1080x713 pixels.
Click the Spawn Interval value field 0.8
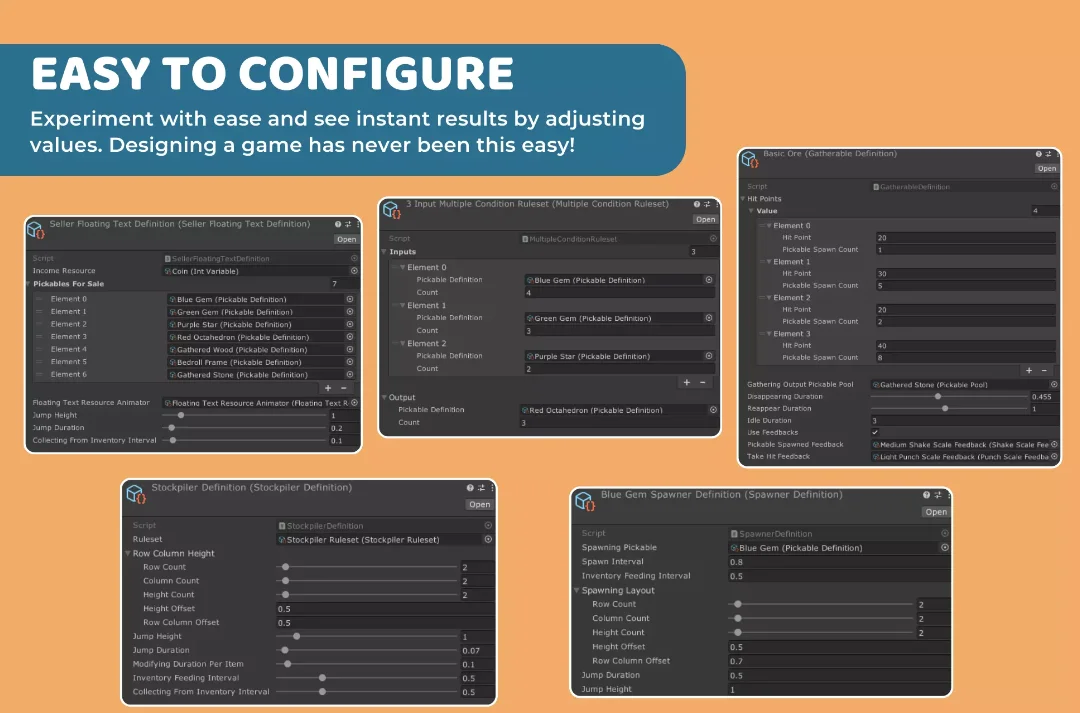tap(839, 562)
